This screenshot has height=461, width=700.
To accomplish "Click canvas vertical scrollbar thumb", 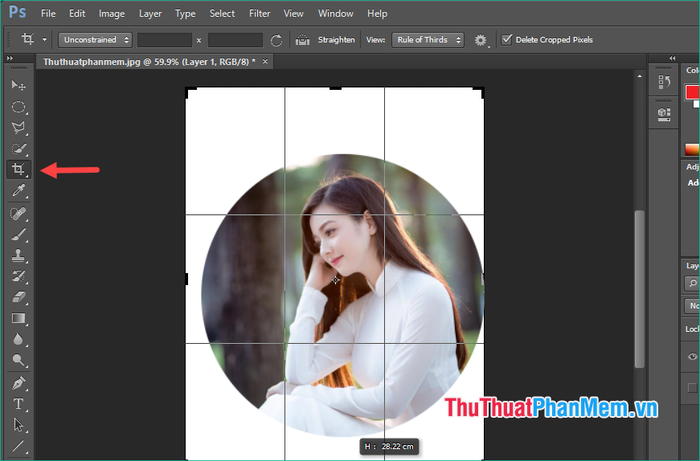I will tap(640, 289).
